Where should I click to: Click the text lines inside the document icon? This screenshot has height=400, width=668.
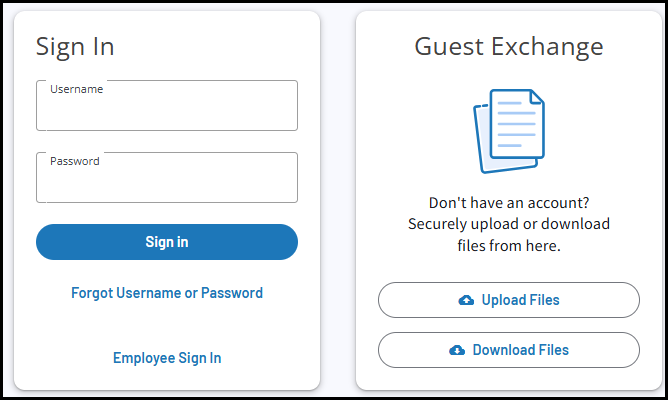[516, 128]
